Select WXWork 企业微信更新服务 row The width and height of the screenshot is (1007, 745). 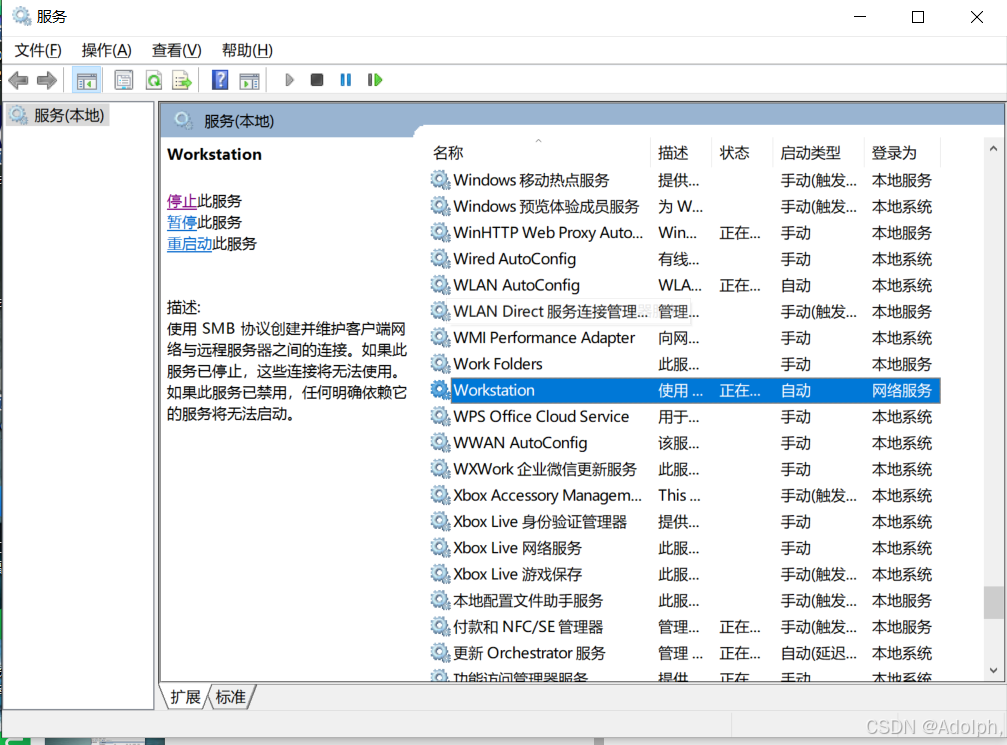(x=685, y=469)
